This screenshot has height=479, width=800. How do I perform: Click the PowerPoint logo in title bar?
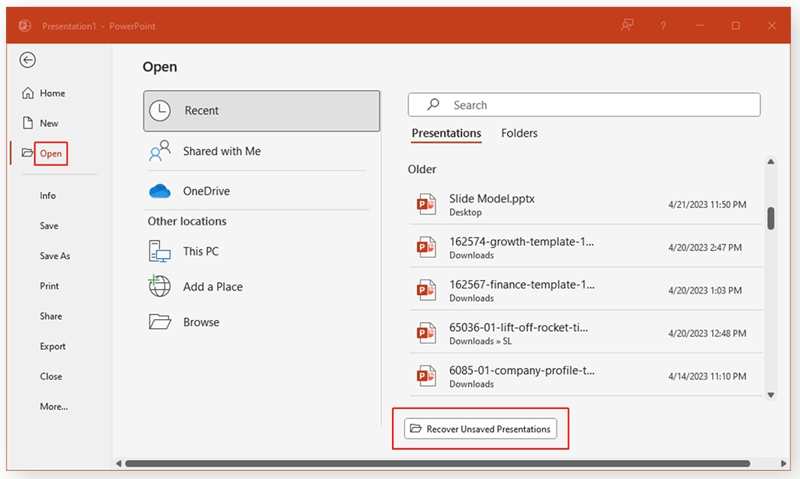(24, 26)
